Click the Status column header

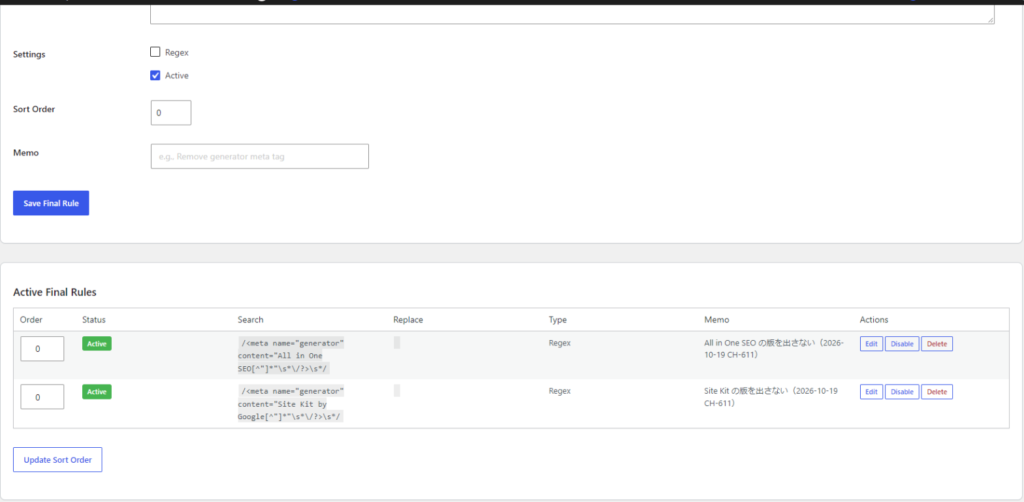coord(94,320)
